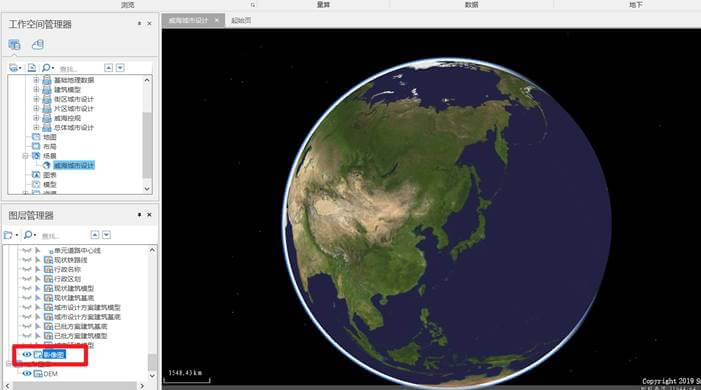
Task: Select the 地图 node in workspace tree
Action: pyautogui.click(x=50, y=137)
